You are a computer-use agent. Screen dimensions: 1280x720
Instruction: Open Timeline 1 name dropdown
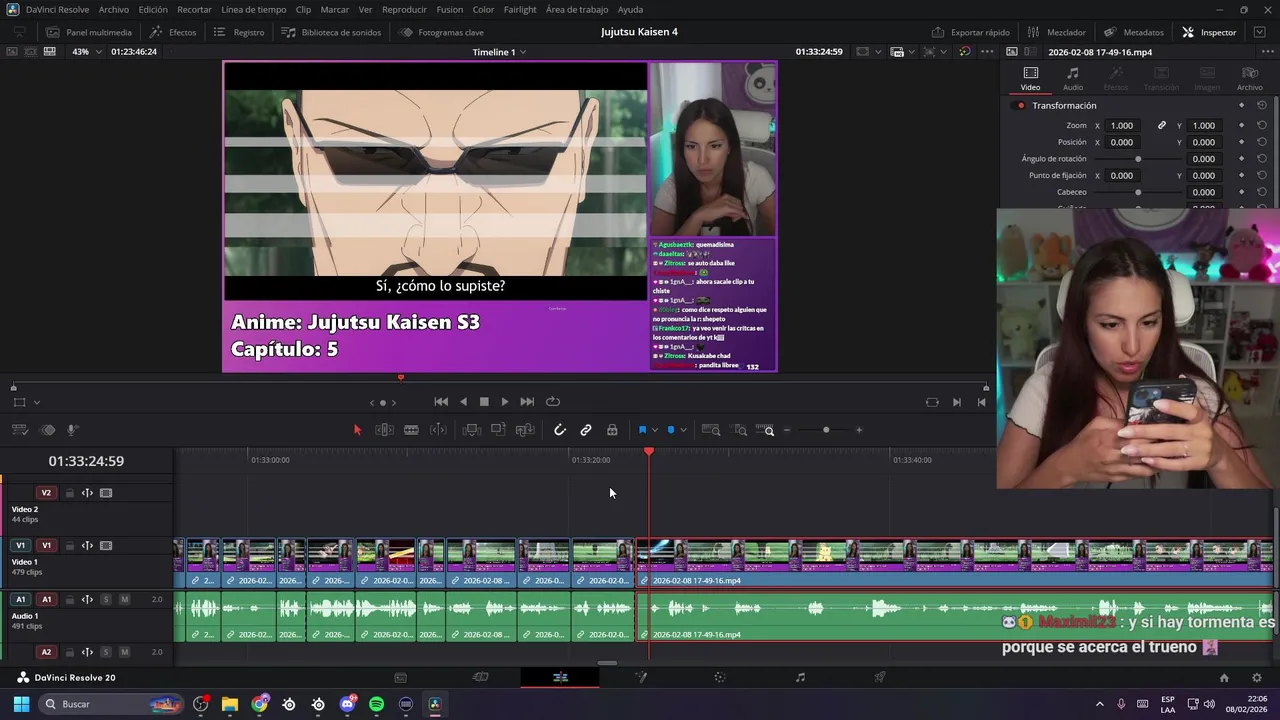coord(499,52)
